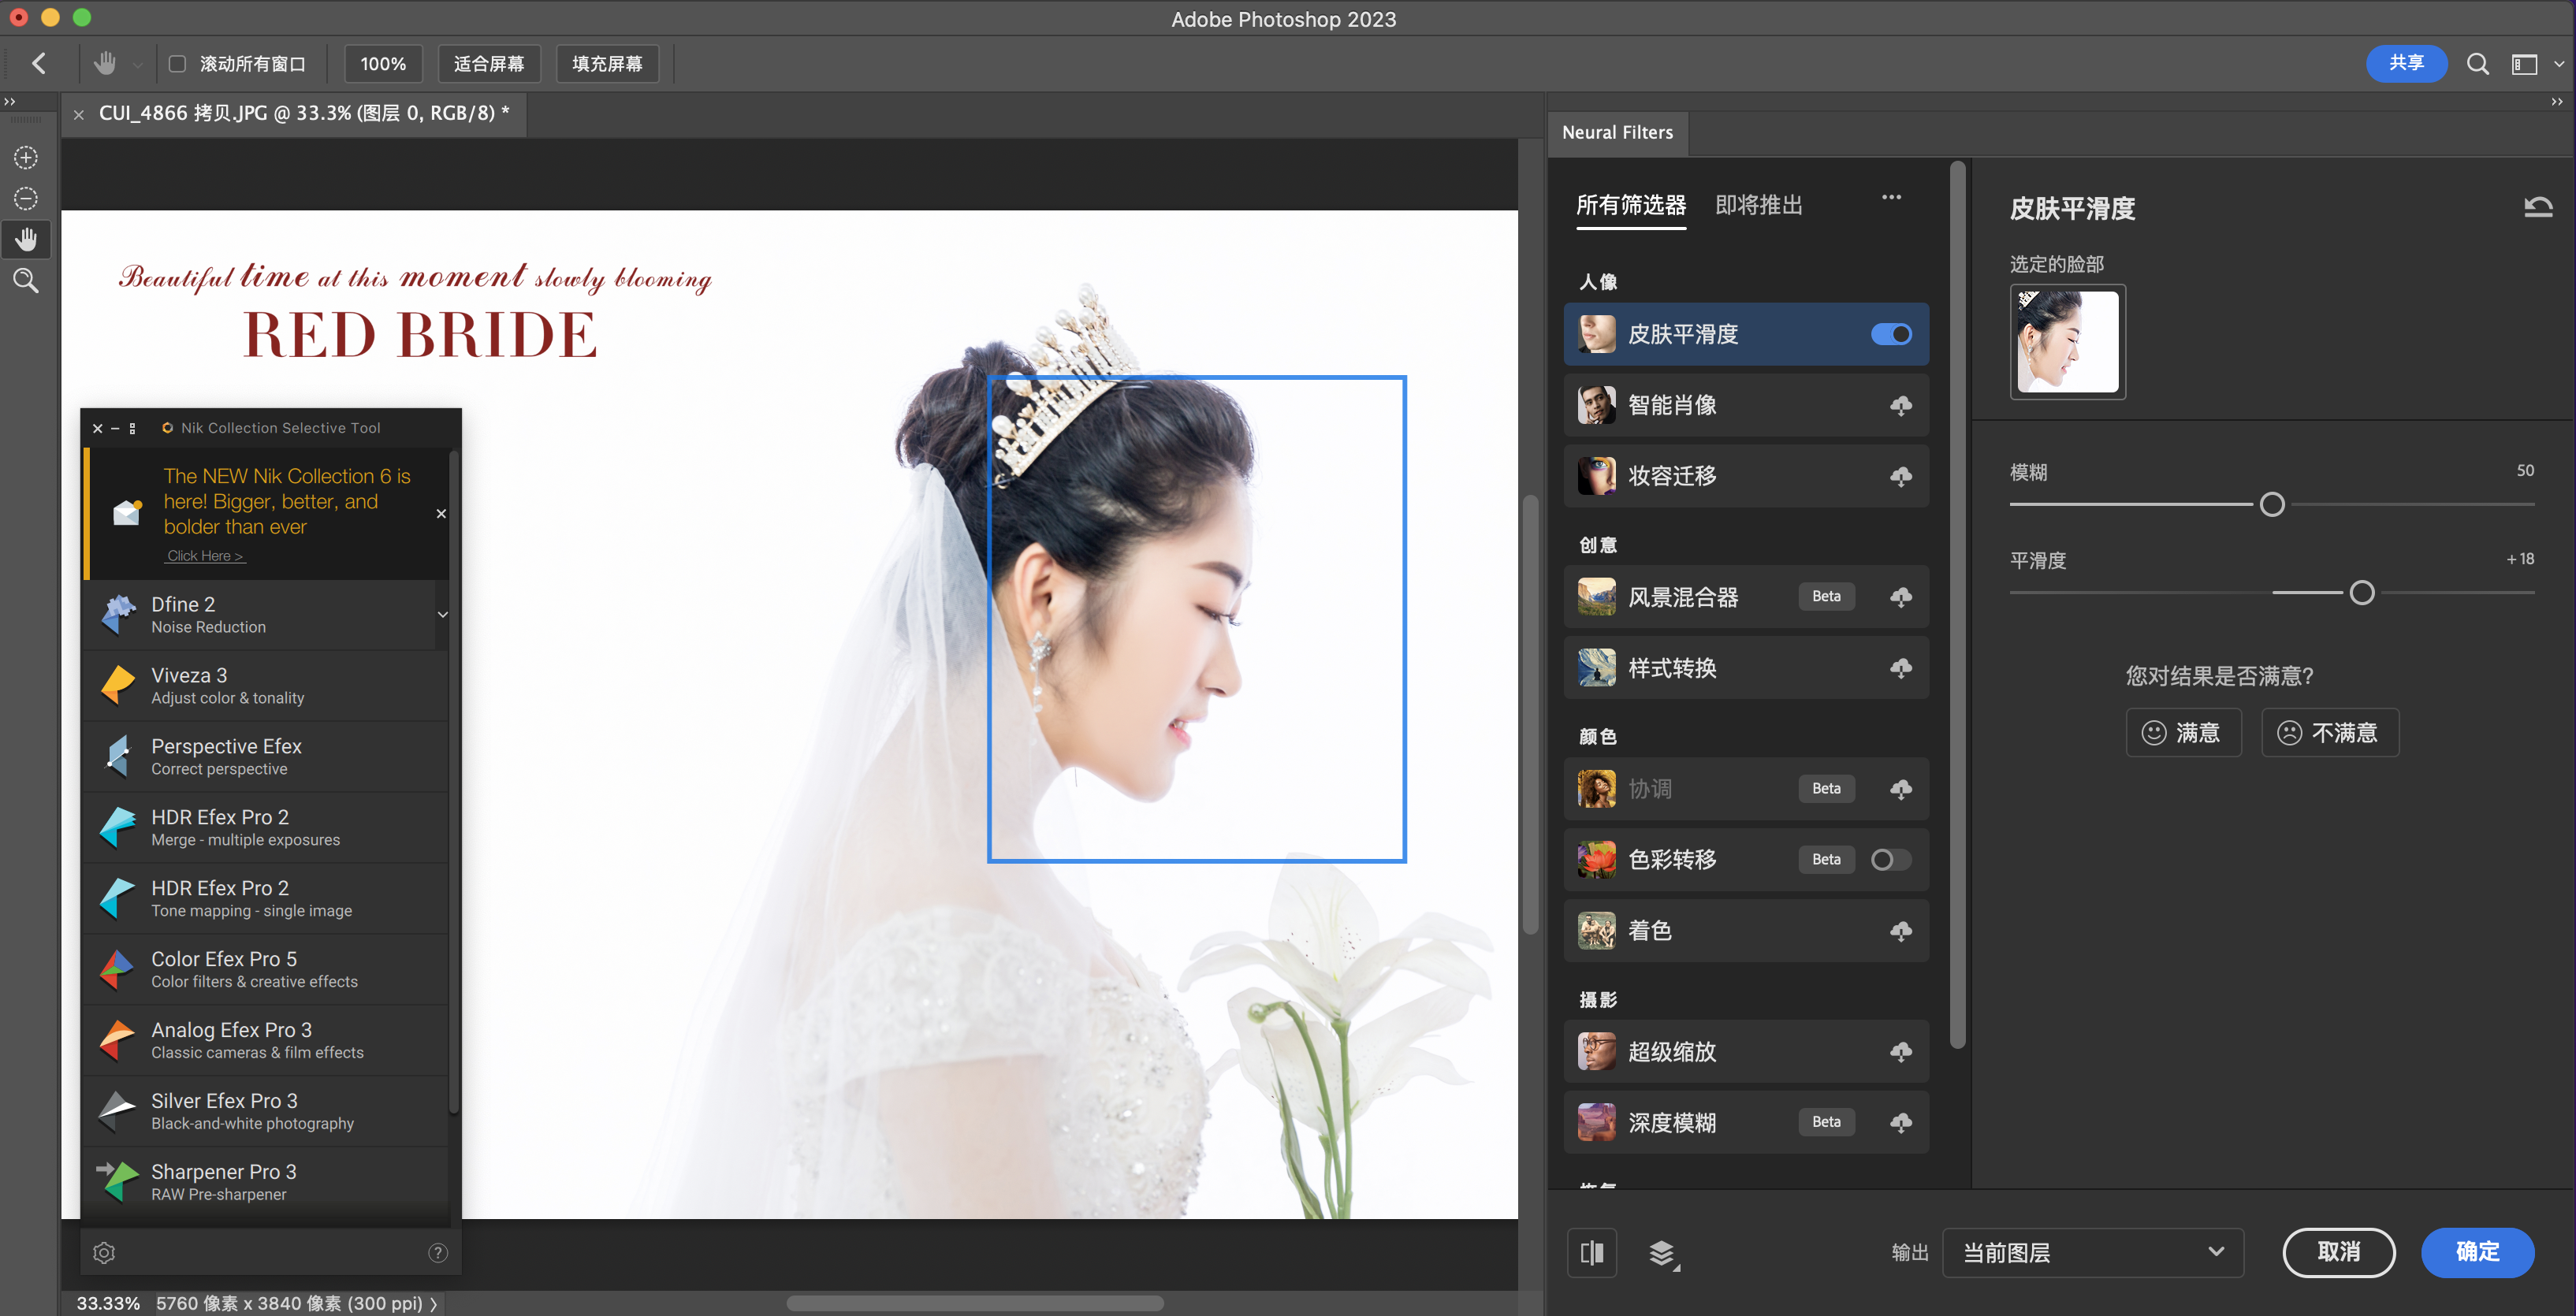The height and width of the screenshot is (1316, 2576).
Task: Open the Click Here link in Nik banner
Action: point(205,556)
